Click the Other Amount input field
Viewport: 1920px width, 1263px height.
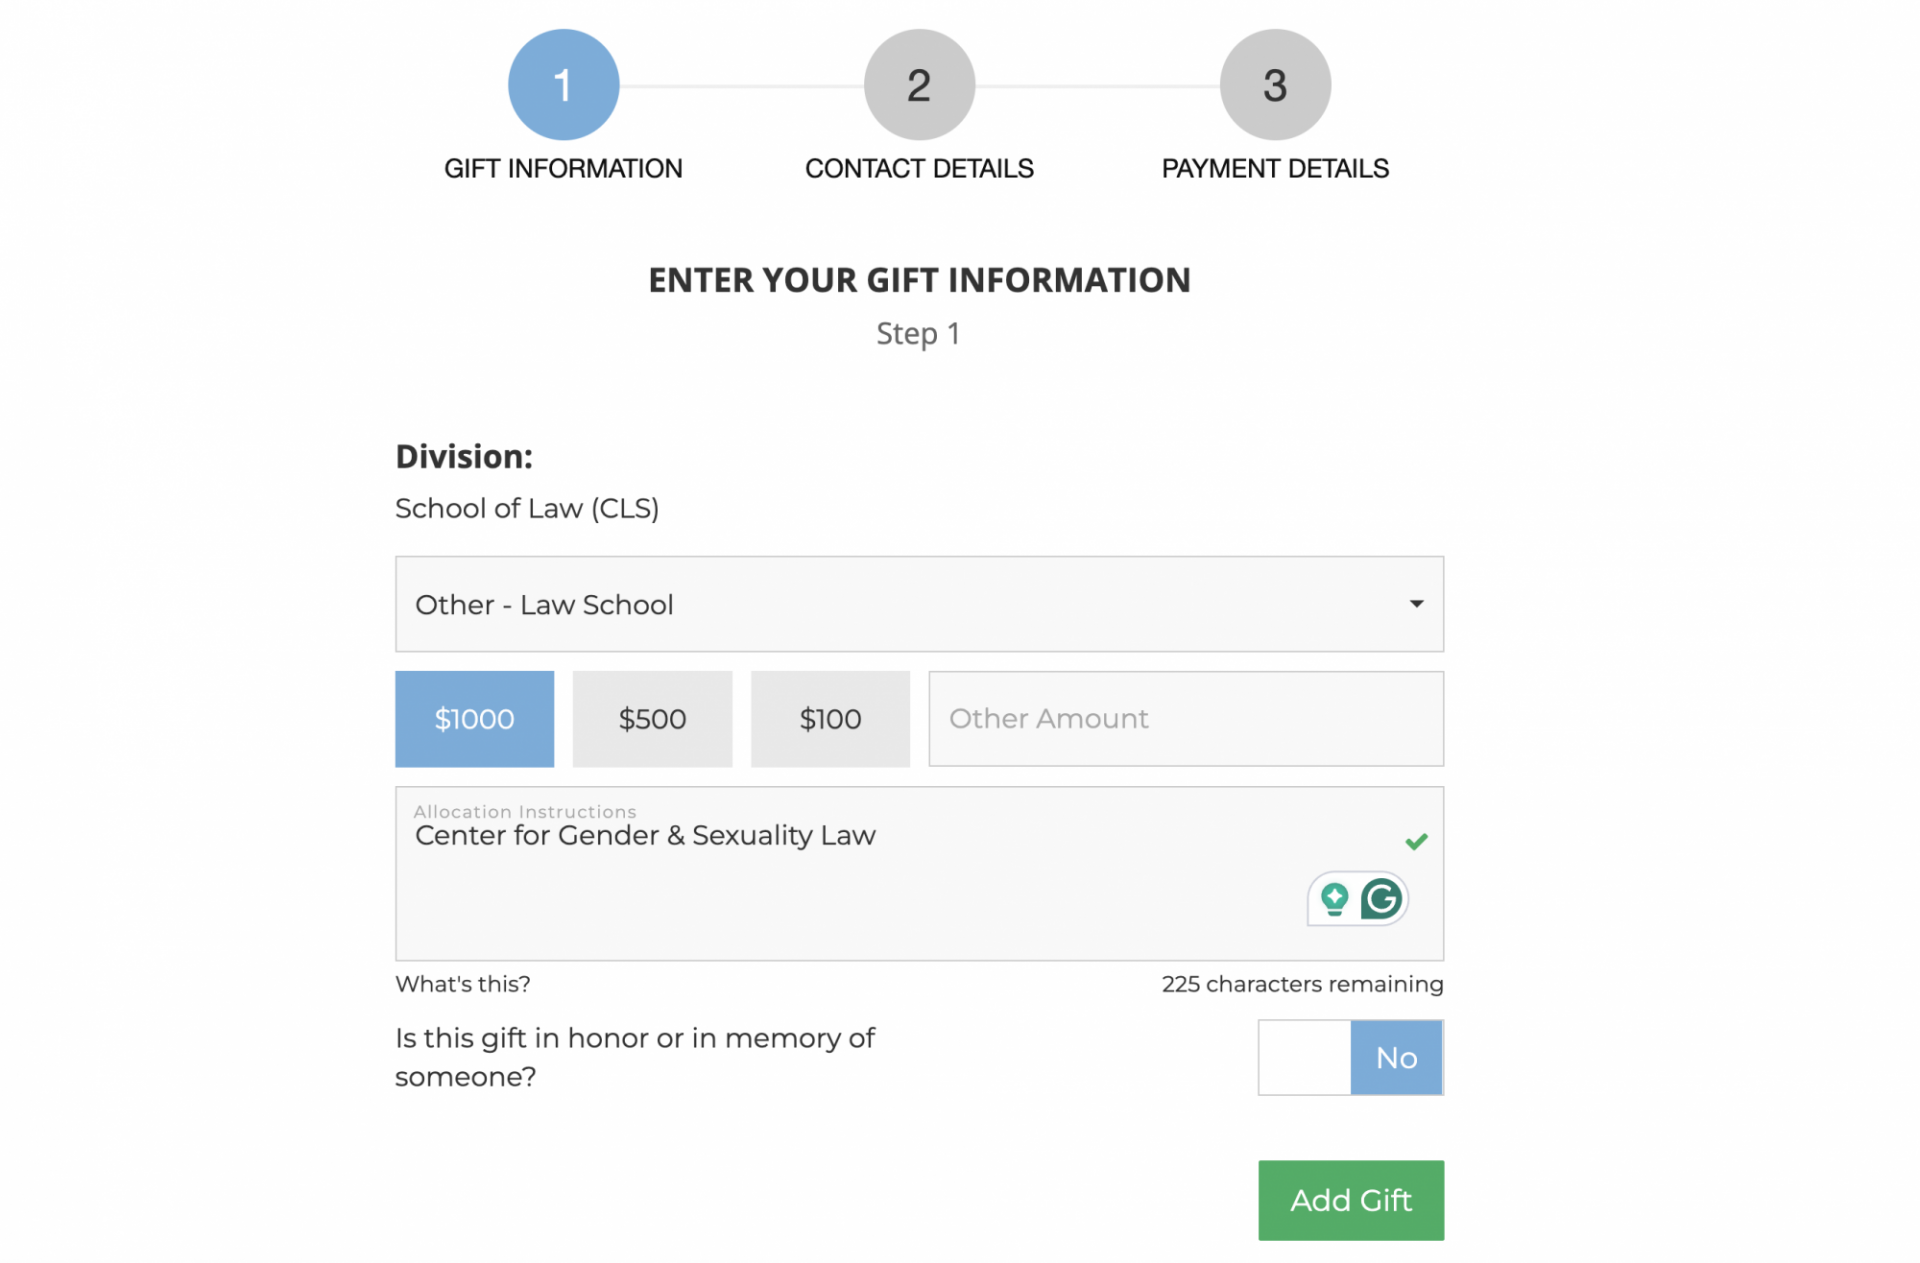(1186, 718)
